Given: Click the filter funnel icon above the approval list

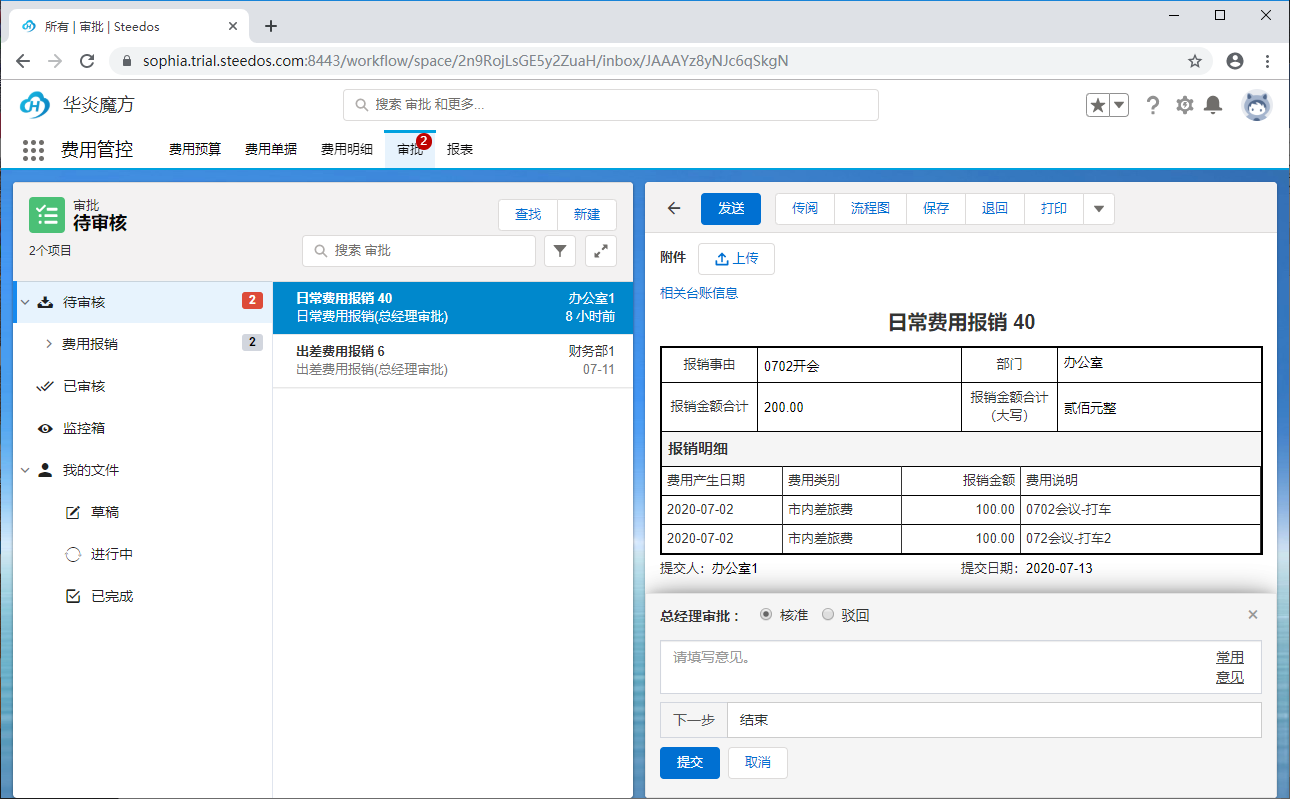Looking at the screenshot, I should [x=560, y=251].
